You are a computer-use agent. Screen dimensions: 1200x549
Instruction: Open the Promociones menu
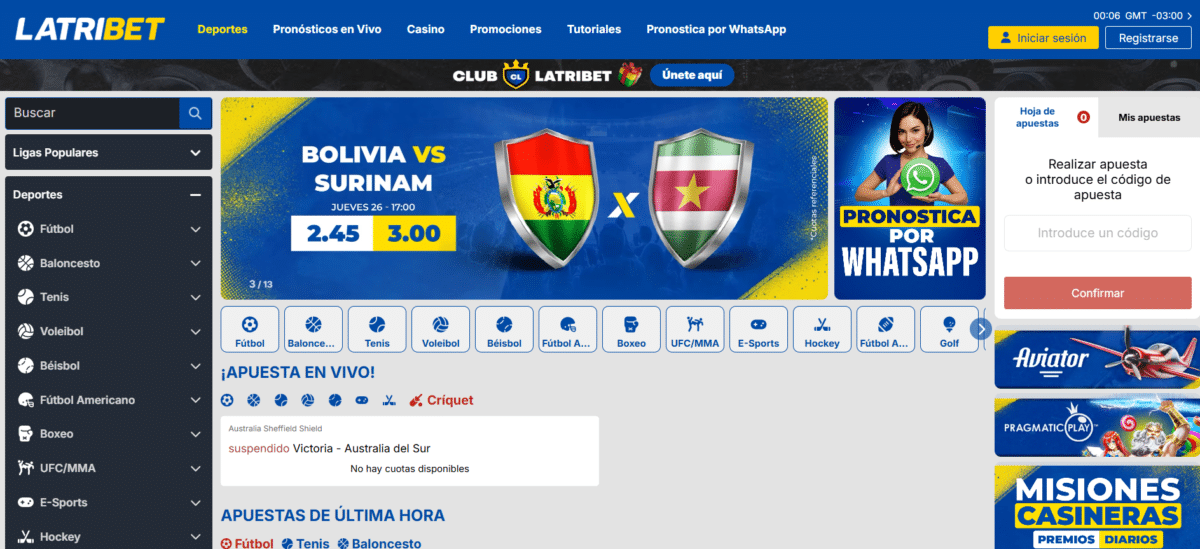(x=506, y=29)
